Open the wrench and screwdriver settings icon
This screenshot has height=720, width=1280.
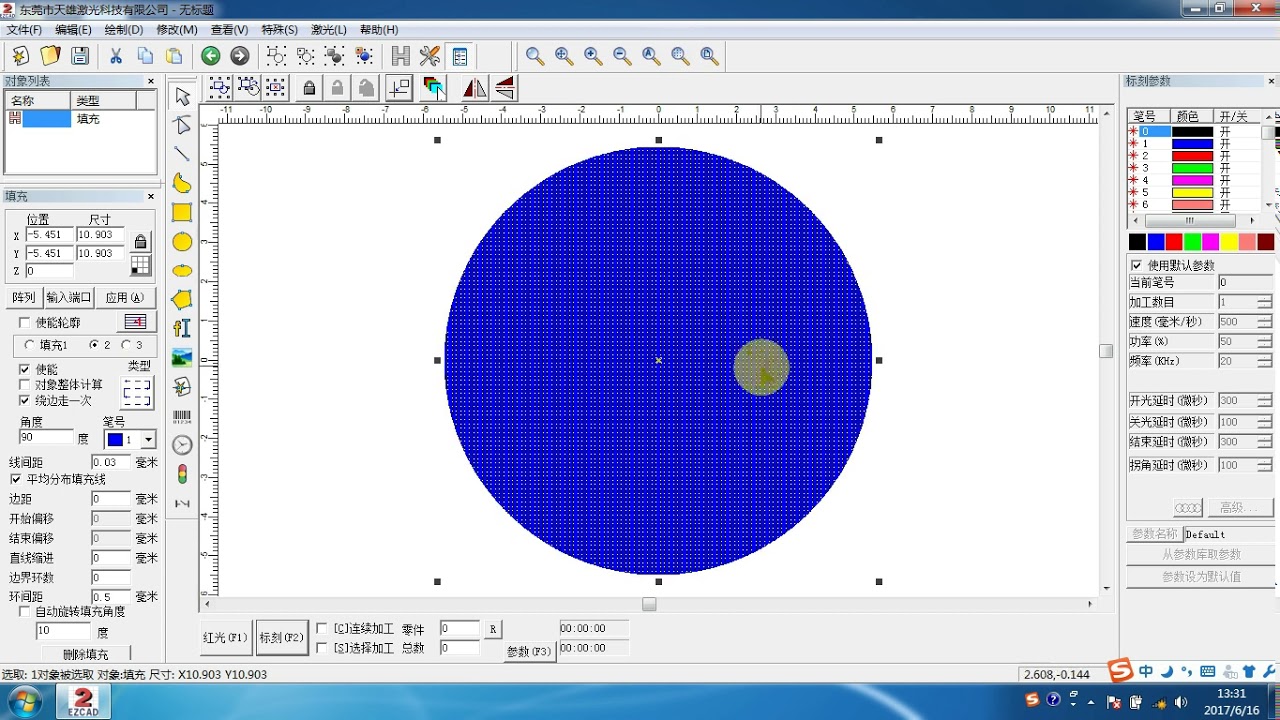coord(430,56)
